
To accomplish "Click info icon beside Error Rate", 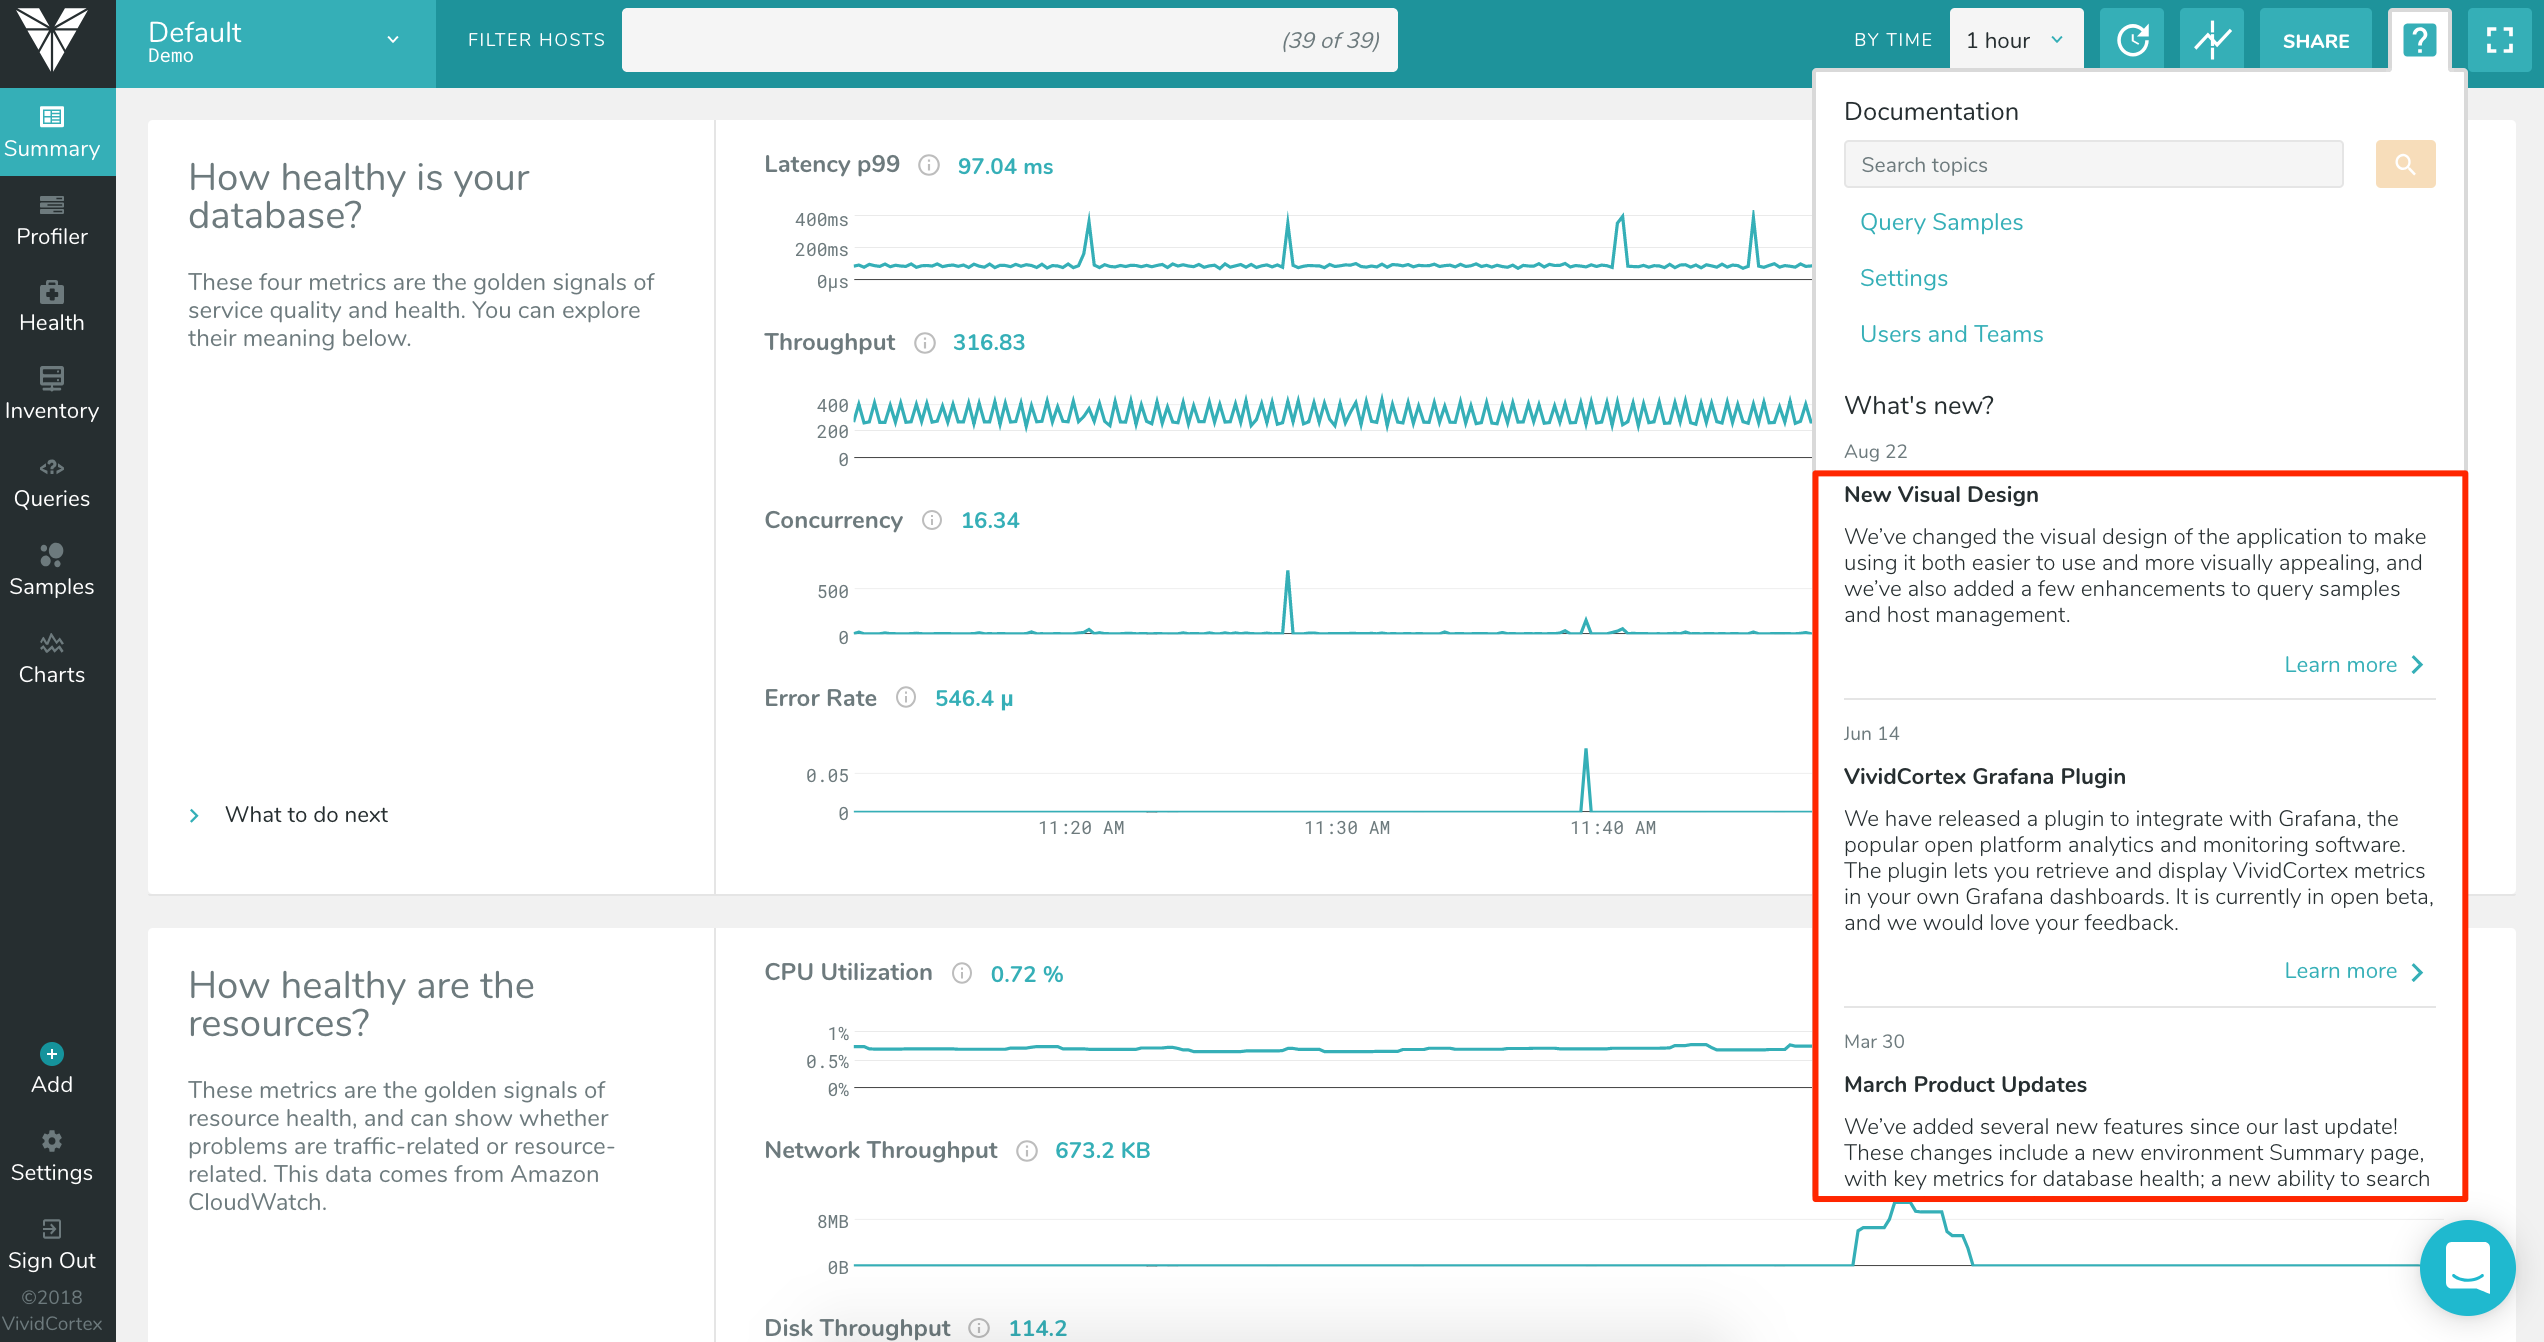I will (x=906, y=697).
